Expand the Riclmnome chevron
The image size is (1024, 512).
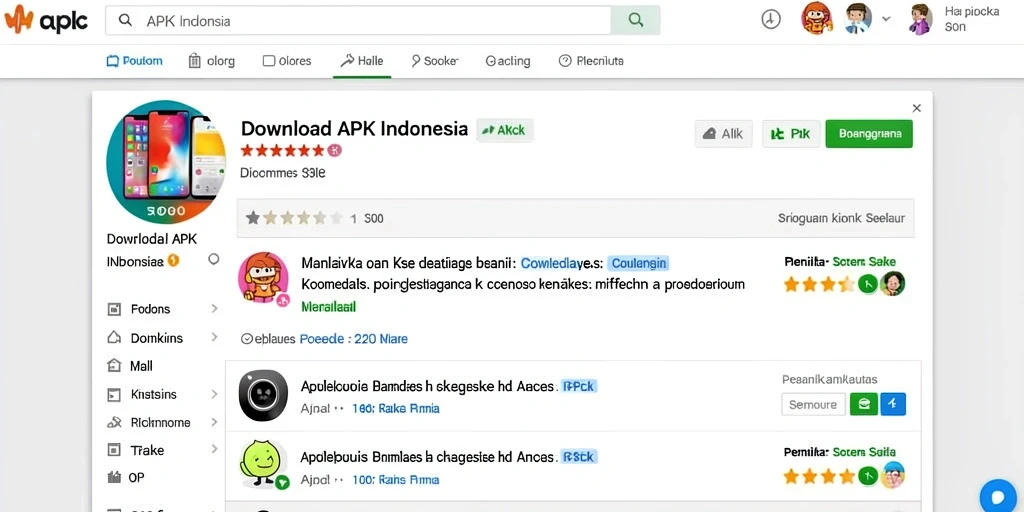[x=214, y=423]
